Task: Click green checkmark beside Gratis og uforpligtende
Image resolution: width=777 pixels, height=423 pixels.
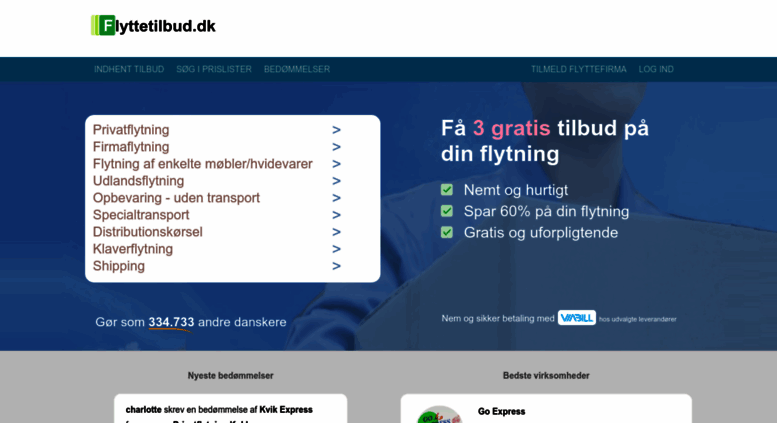Action: 447,232
